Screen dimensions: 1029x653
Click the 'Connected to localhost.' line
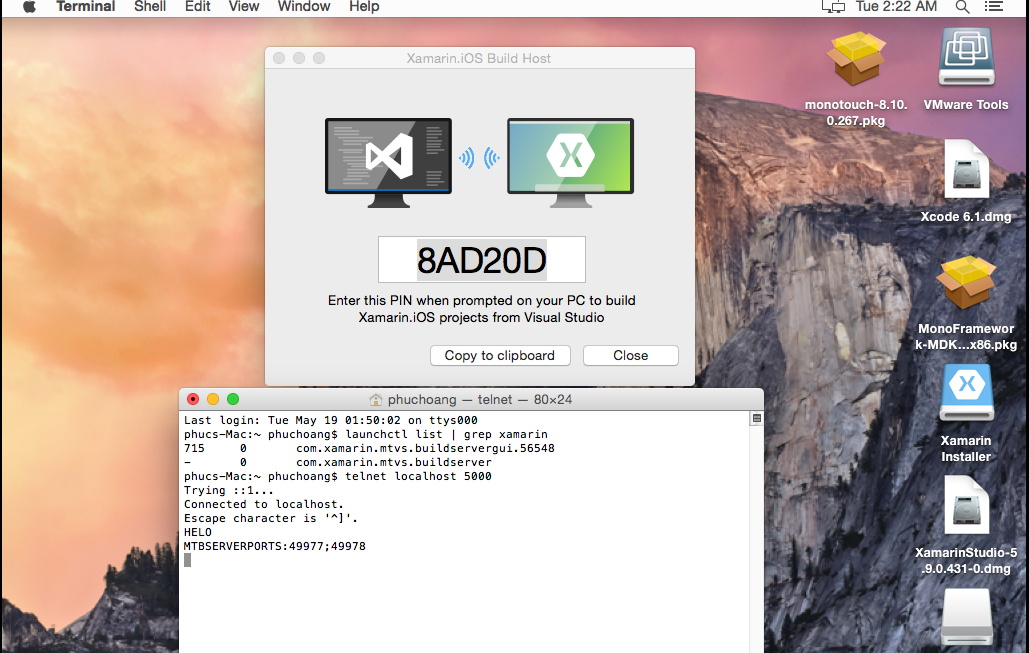[264, 504]
